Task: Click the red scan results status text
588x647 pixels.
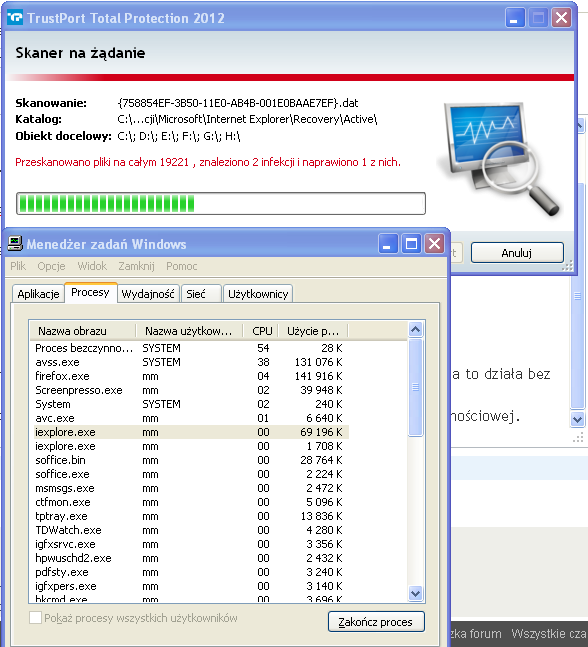Action: tap(208, 162)
